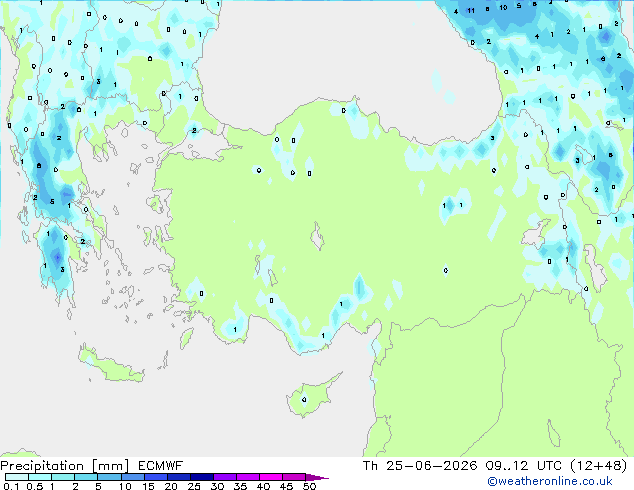Click the 'Th' weekday label
This screenshot has height=490, width=634.
click(x=370, y=466)
